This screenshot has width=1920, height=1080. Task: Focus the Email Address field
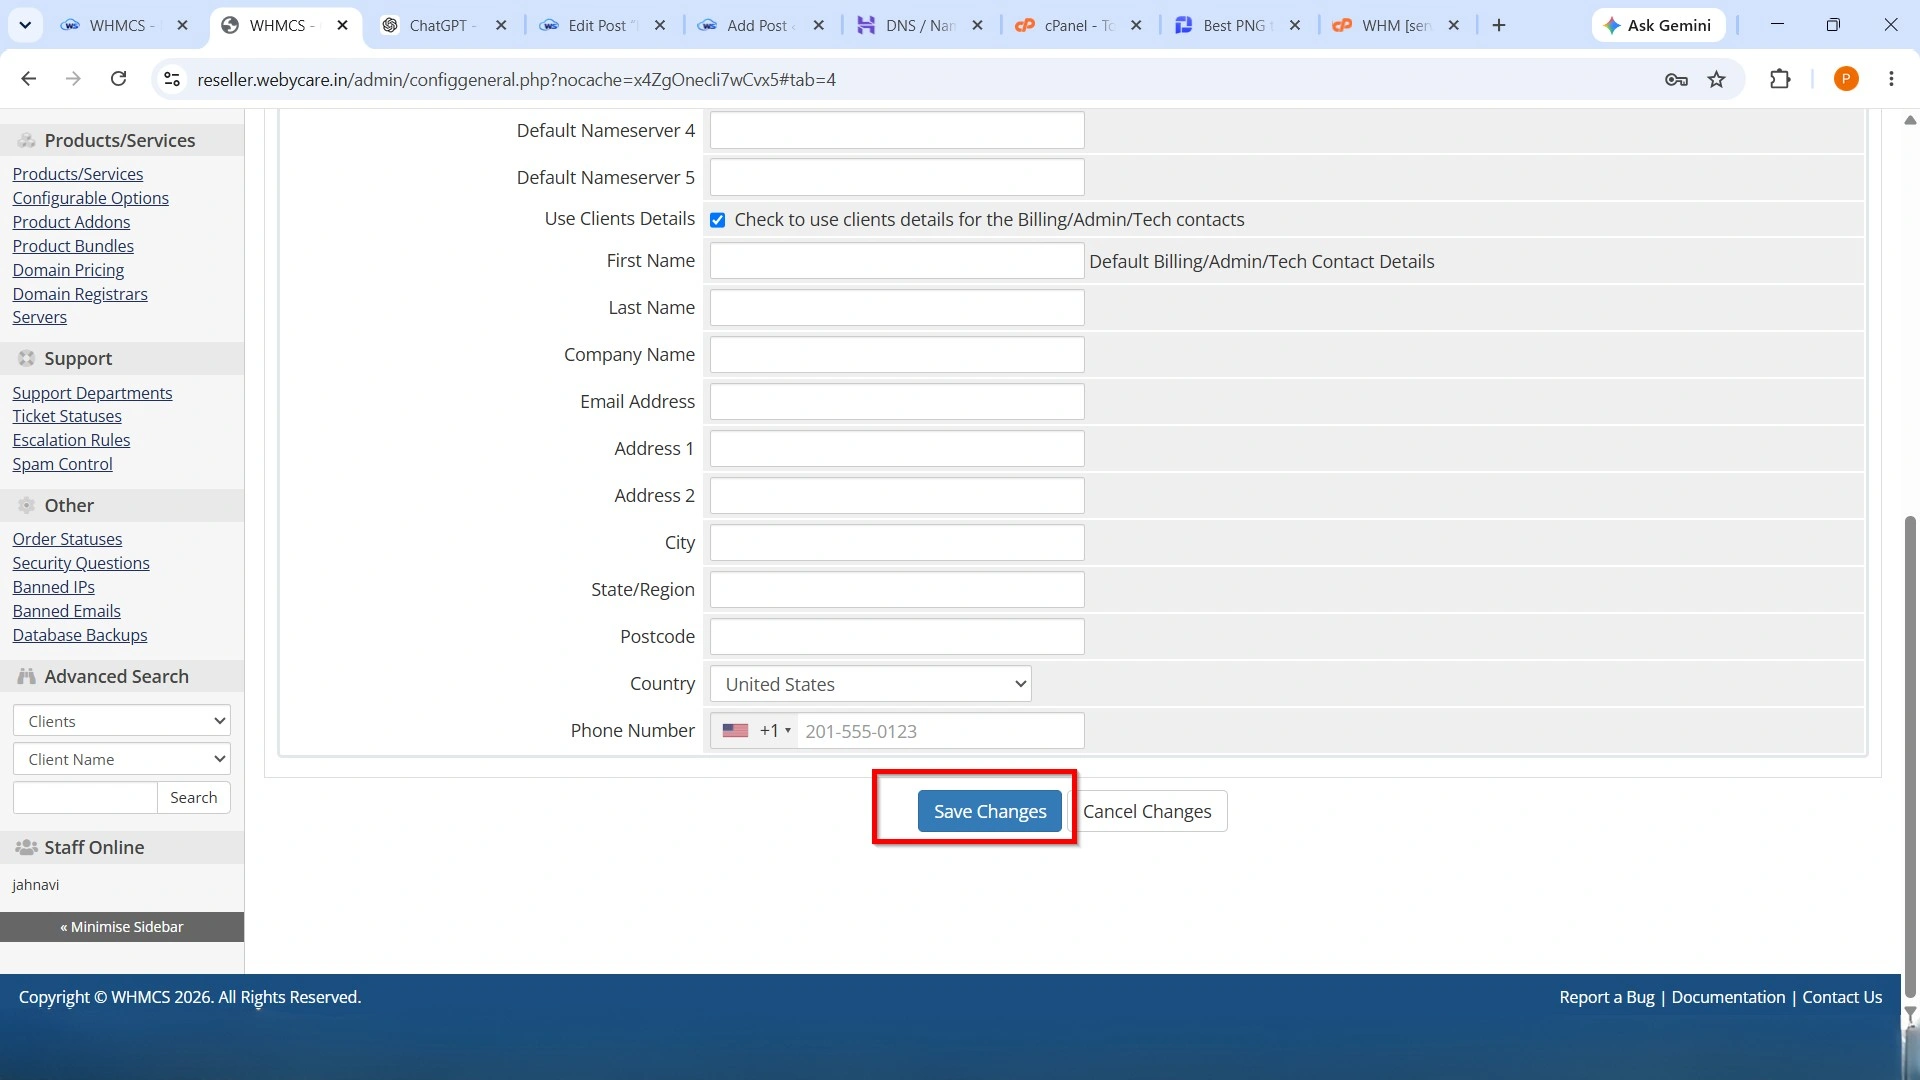[897, 402]
